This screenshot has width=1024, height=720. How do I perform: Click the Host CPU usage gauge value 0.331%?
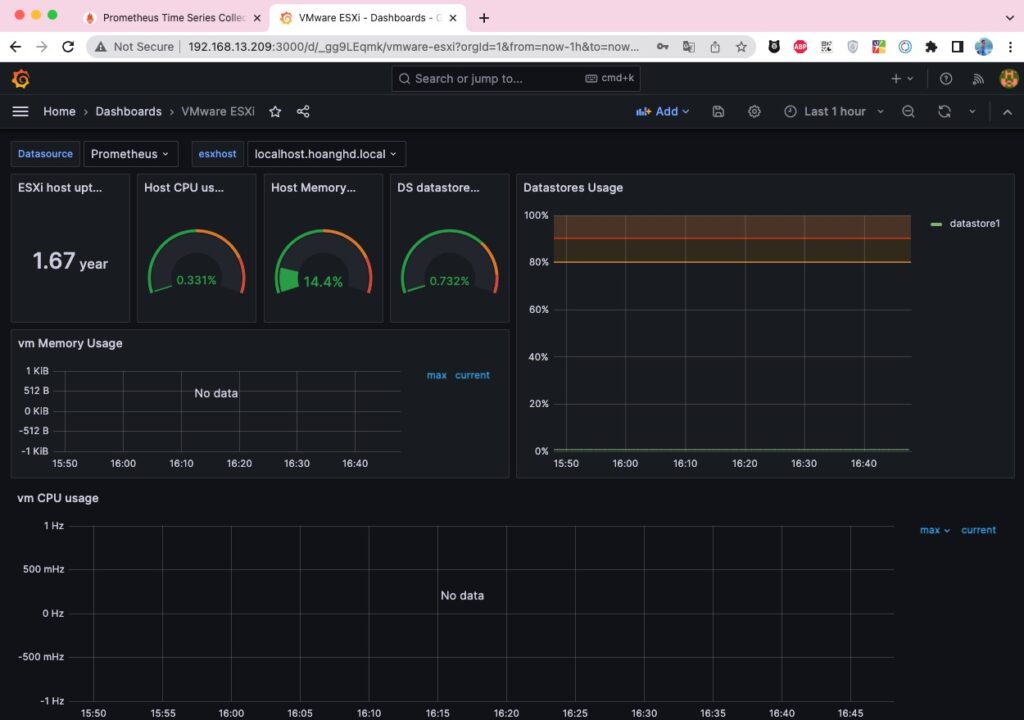(x=196, y=280)
